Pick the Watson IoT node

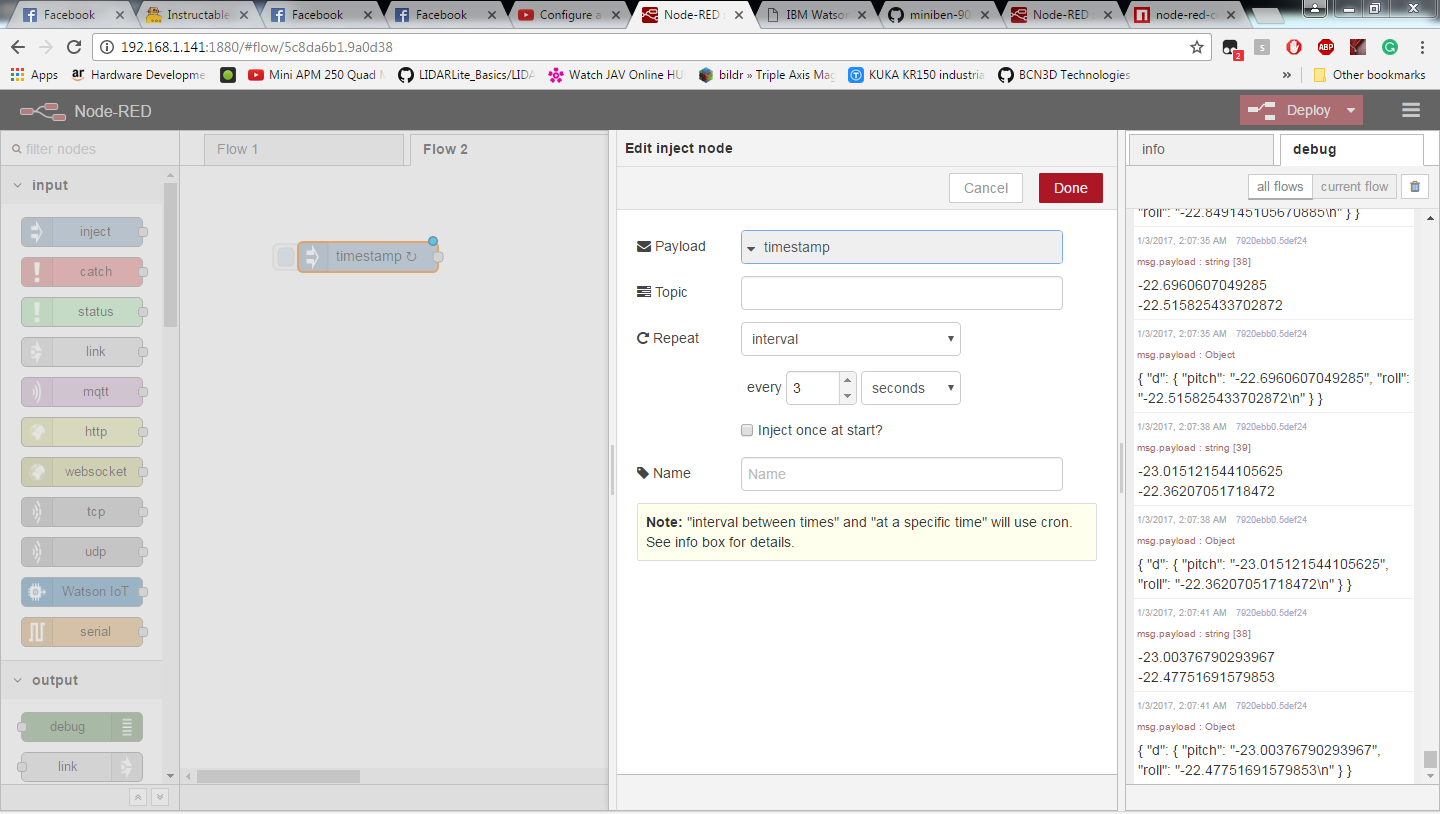coord(82,592)
